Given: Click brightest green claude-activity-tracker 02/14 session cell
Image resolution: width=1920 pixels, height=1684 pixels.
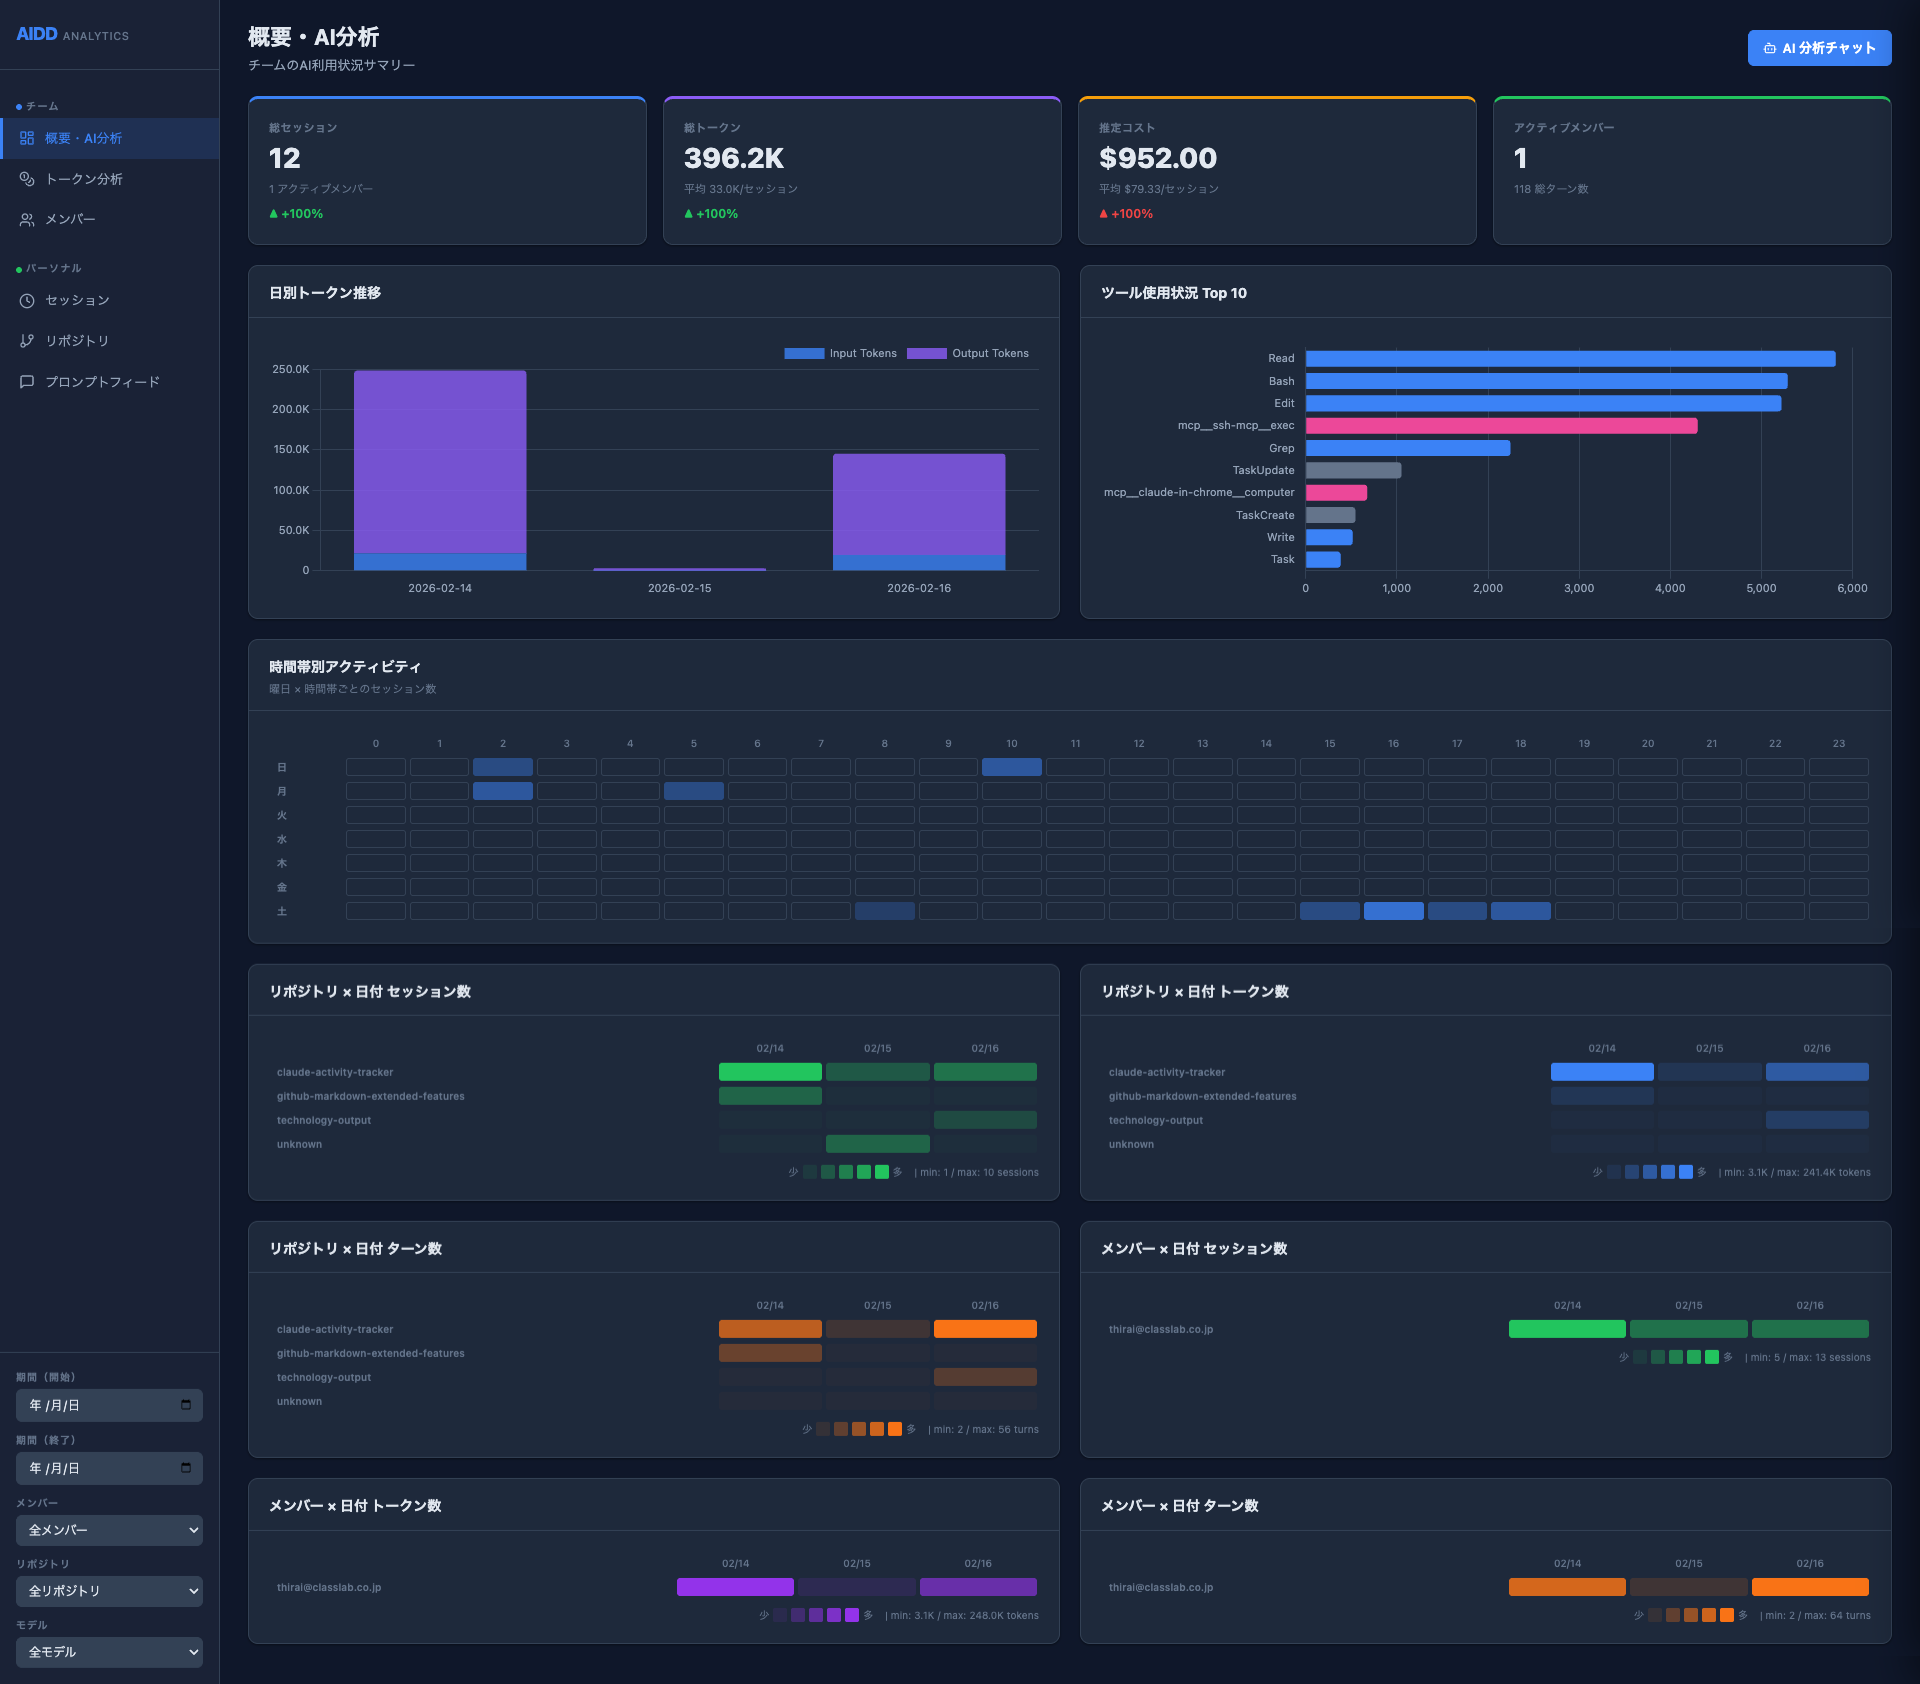Looking at the screenshot, I should 770,1072.
